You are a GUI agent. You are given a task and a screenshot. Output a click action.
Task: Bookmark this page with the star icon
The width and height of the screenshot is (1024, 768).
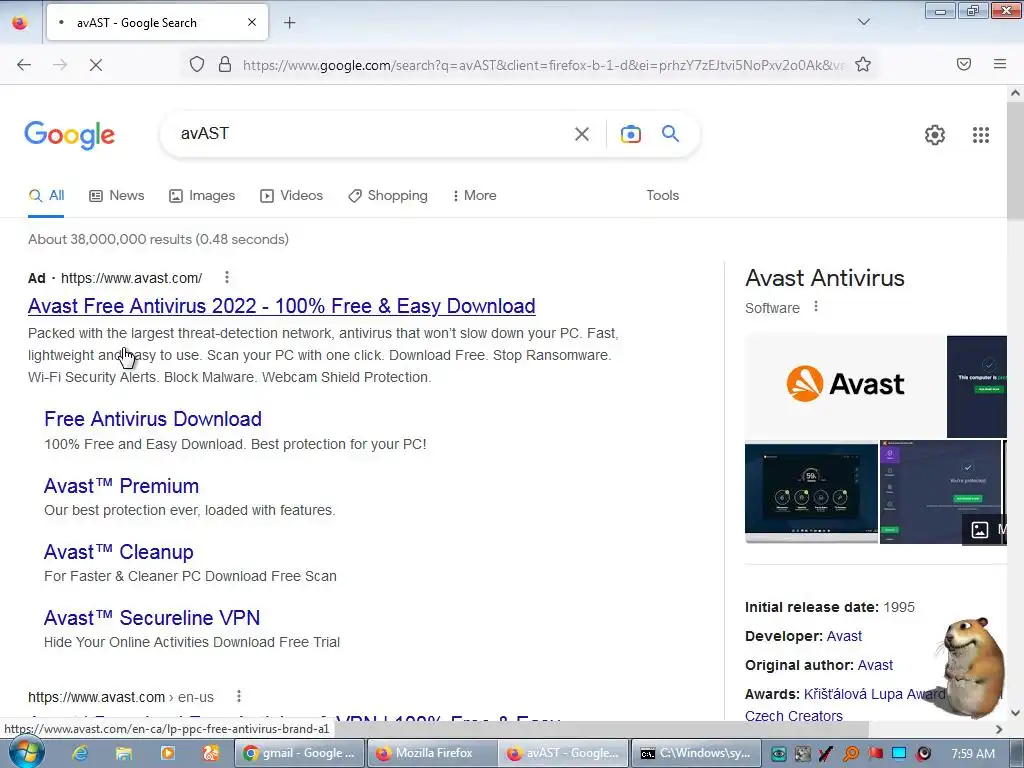863,64
